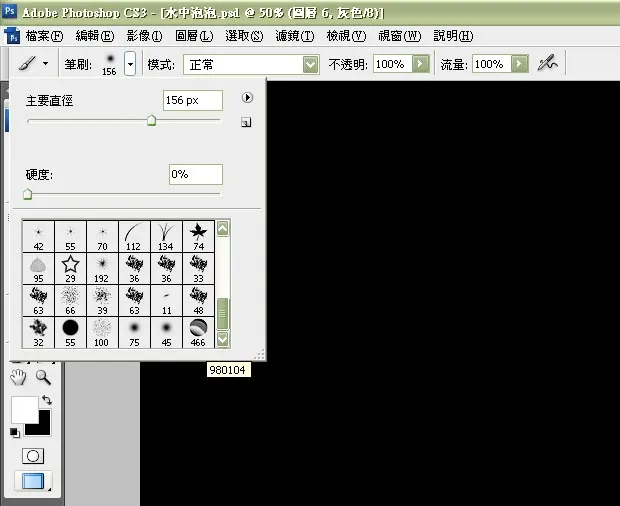
Task: Open the 影像(I) menu
Action: pos(144,36)
